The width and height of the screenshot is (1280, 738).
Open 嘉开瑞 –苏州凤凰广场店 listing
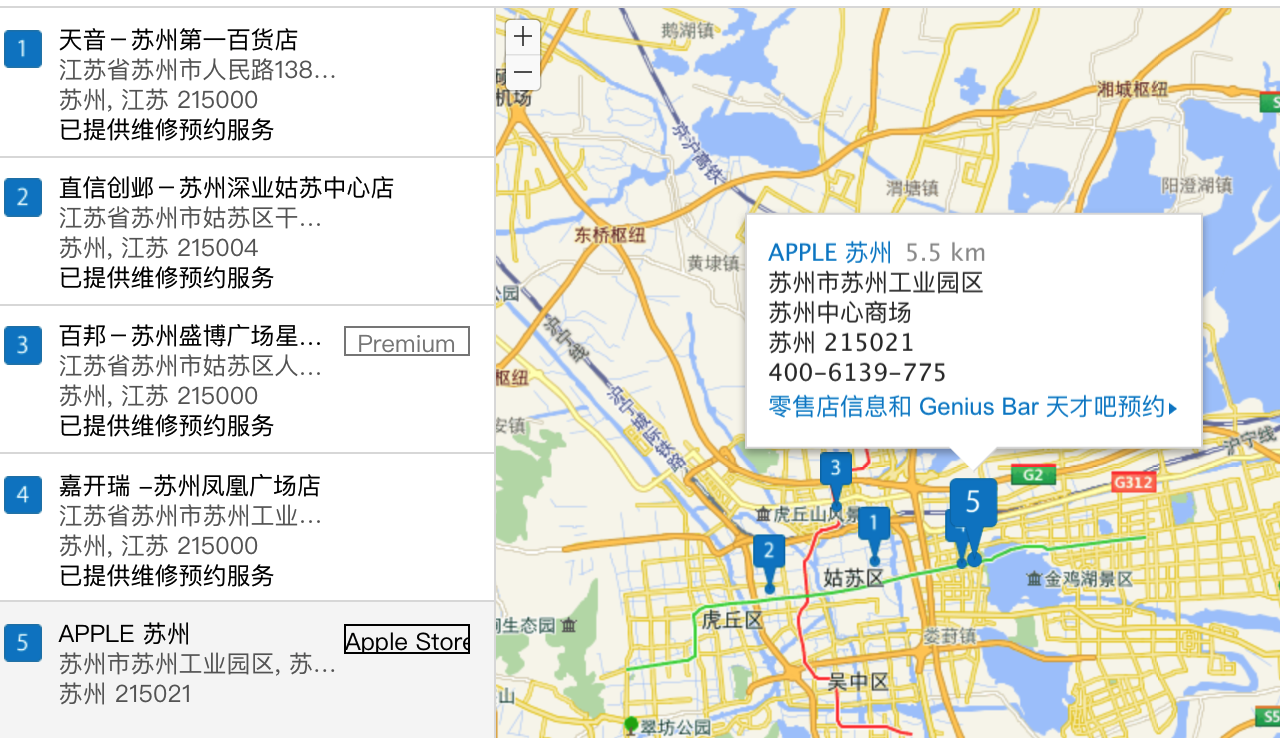[189, 486]
